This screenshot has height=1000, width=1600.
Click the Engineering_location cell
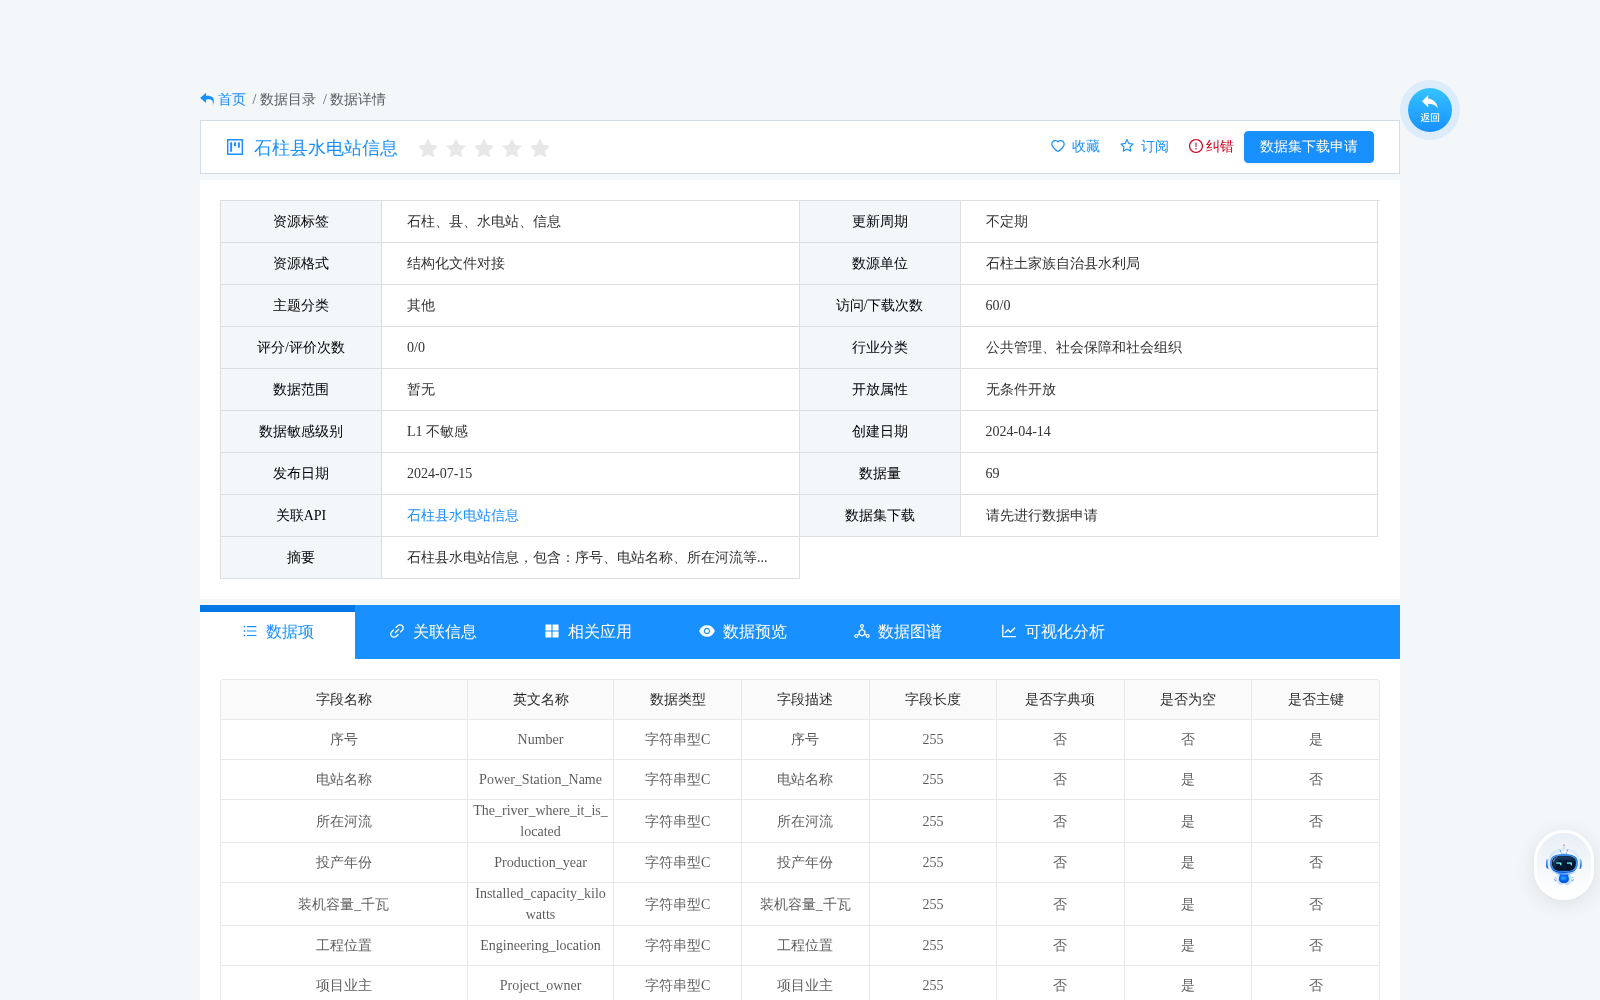click(541, 945)
